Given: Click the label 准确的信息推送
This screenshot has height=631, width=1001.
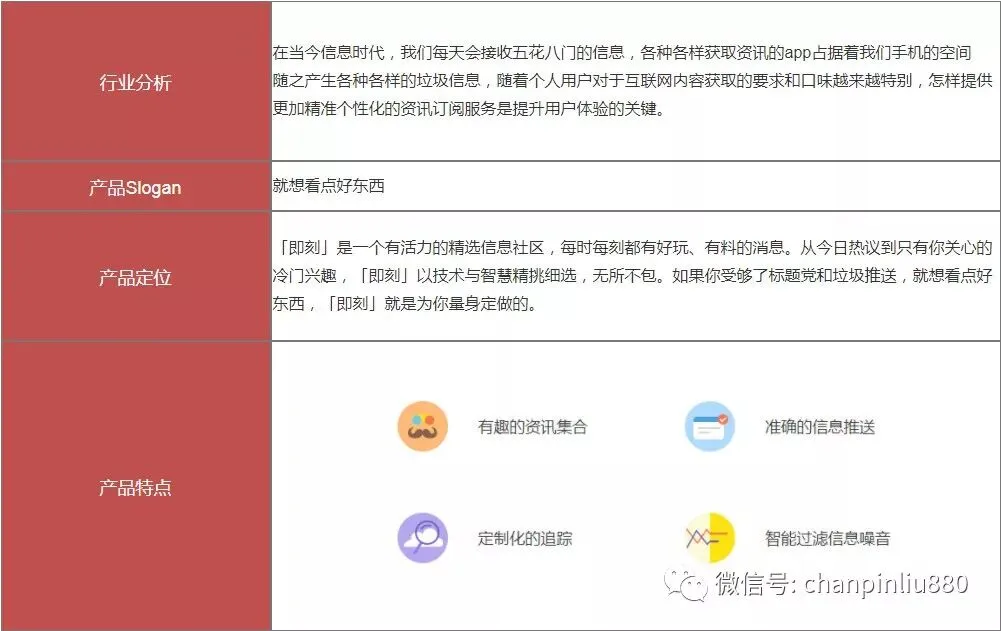Looking at the screenshot, I should point(820,427).
